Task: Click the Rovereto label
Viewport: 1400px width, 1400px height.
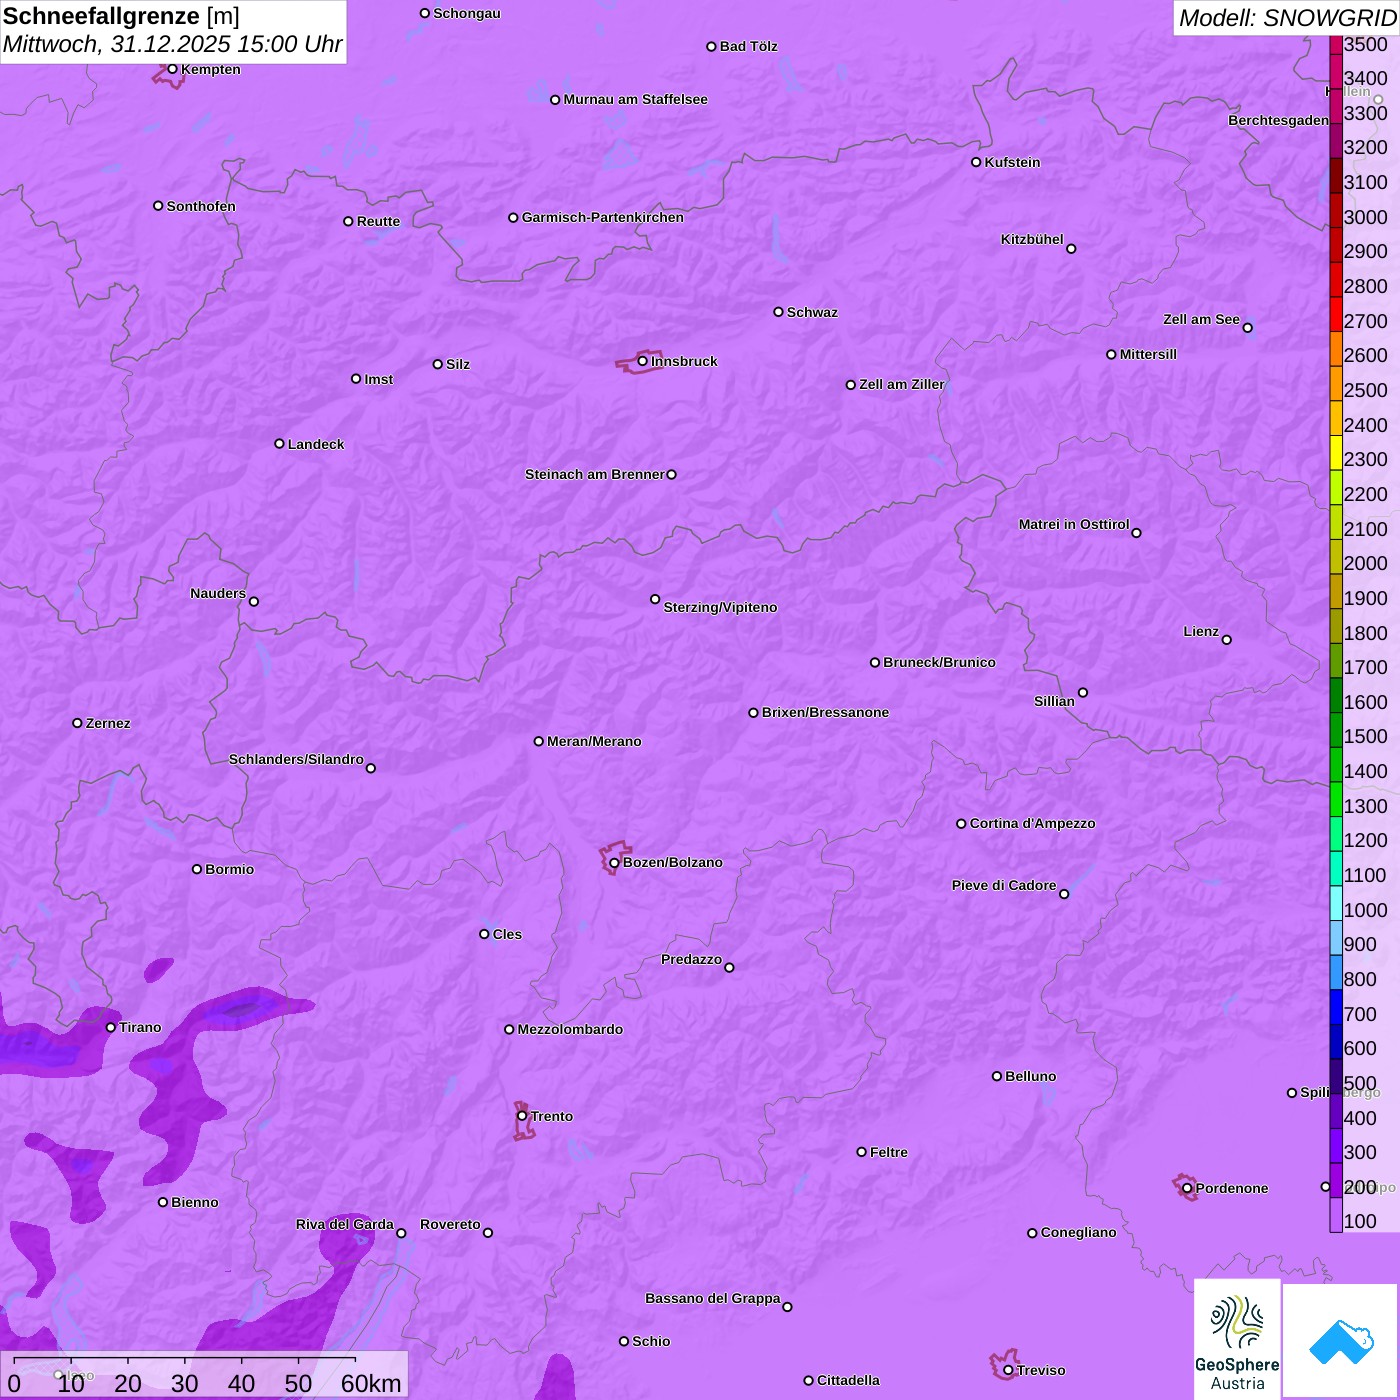Action: 450,1224
